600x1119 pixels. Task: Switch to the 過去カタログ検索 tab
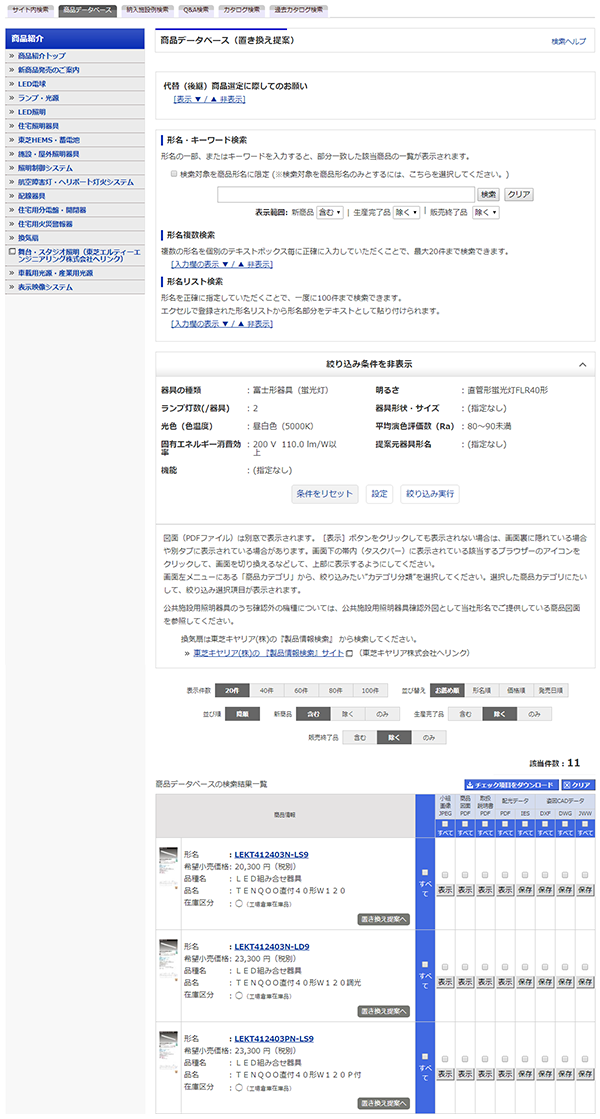pos(298,10)
